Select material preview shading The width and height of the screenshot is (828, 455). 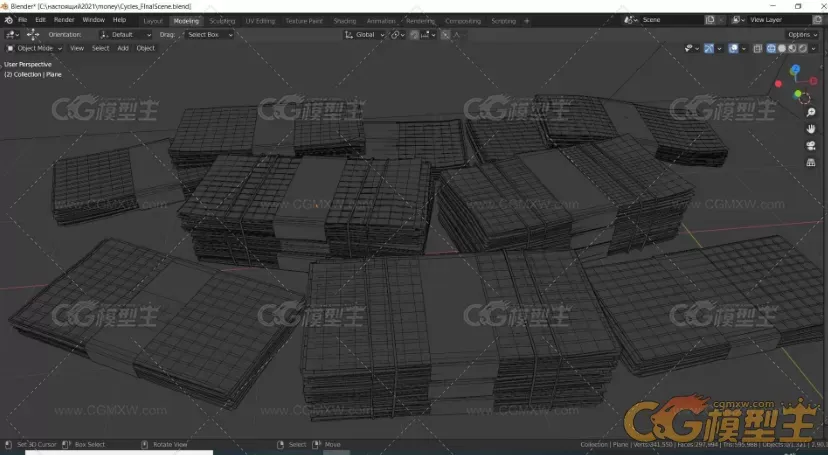[792, 48]
